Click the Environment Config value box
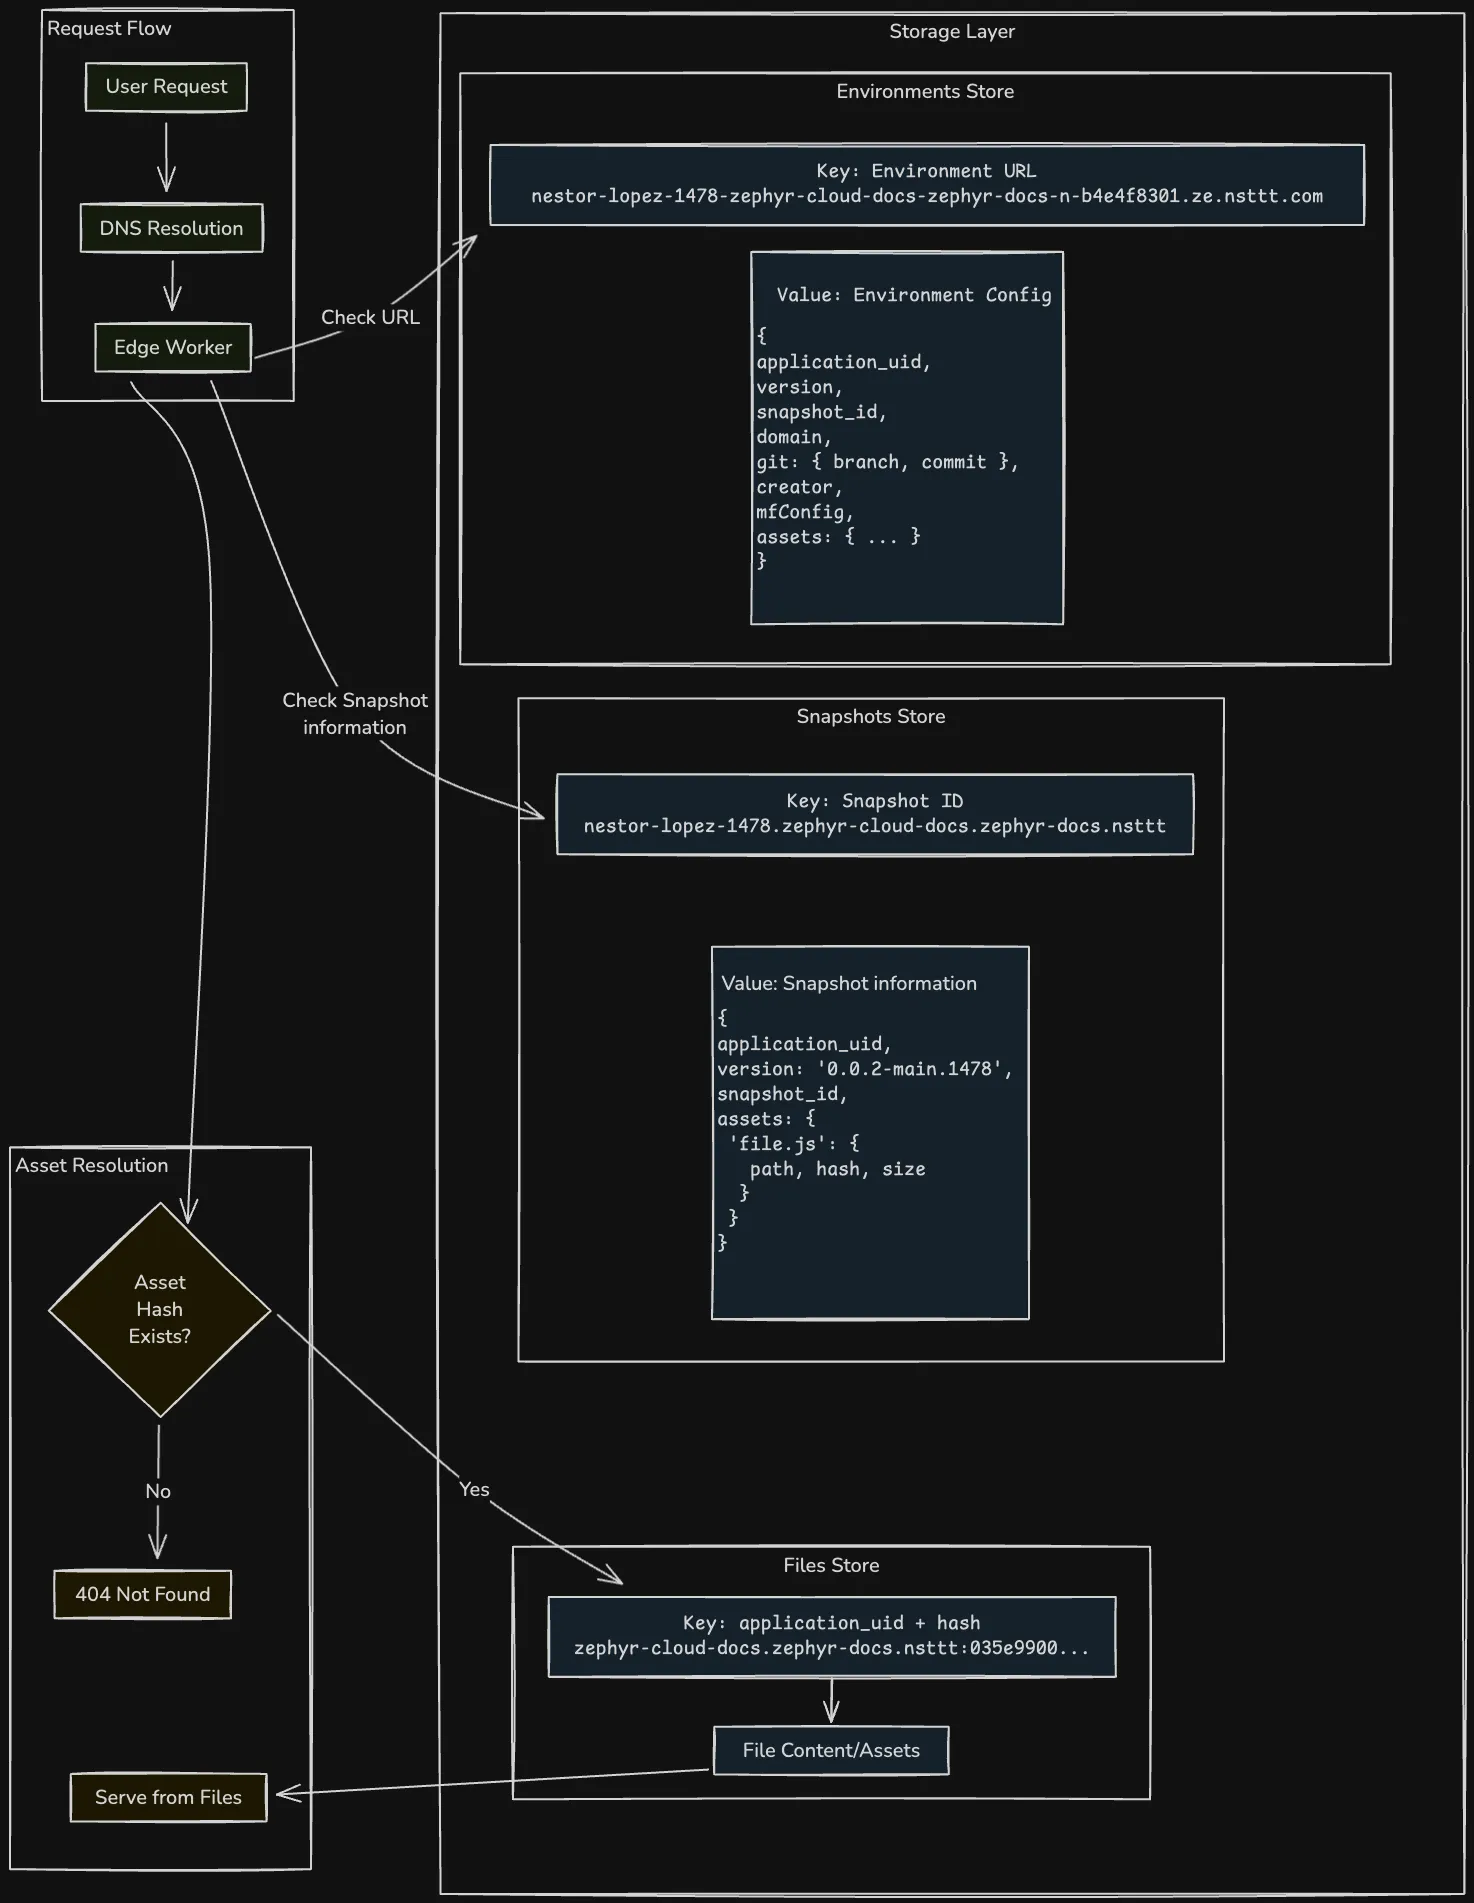 (x=906, y=438)
